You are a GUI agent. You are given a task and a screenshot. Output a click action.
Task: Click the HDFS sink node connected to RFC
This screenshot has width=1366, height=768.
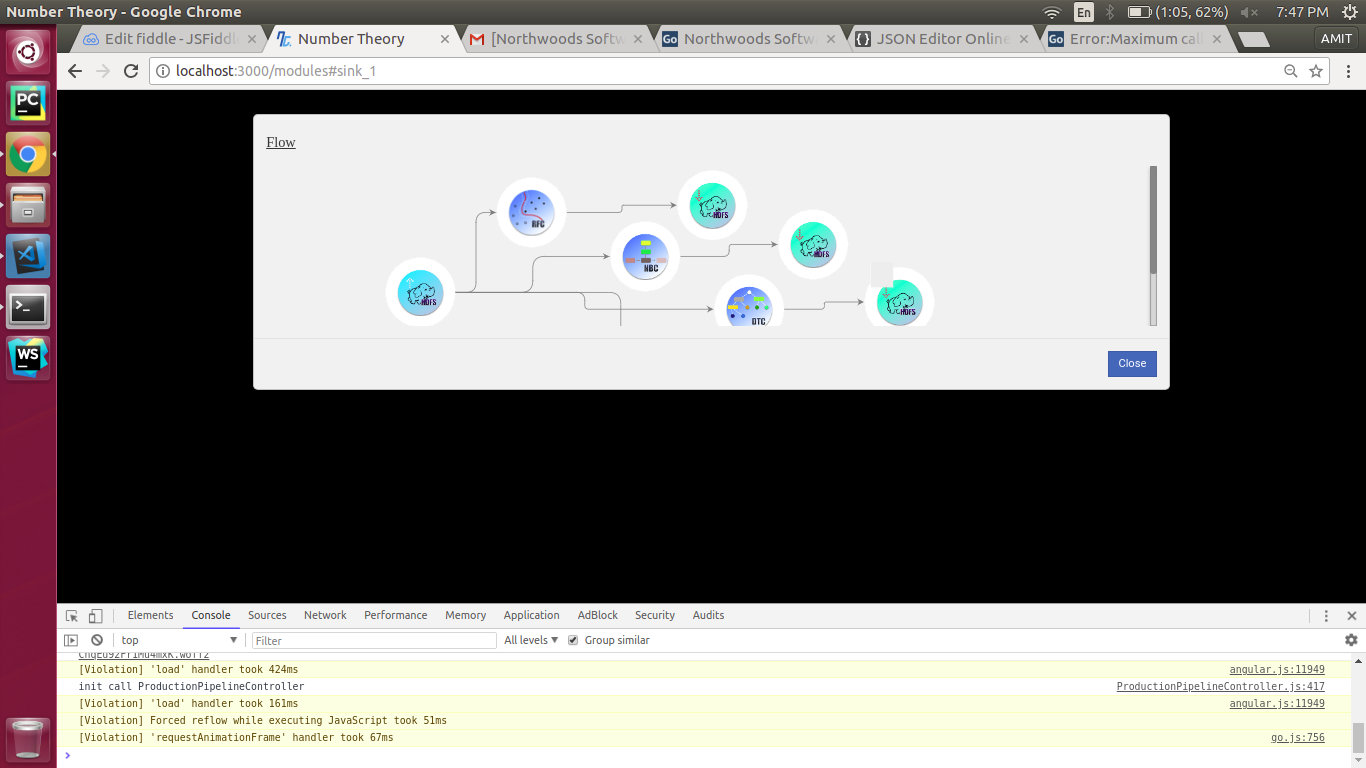(712, 205)
